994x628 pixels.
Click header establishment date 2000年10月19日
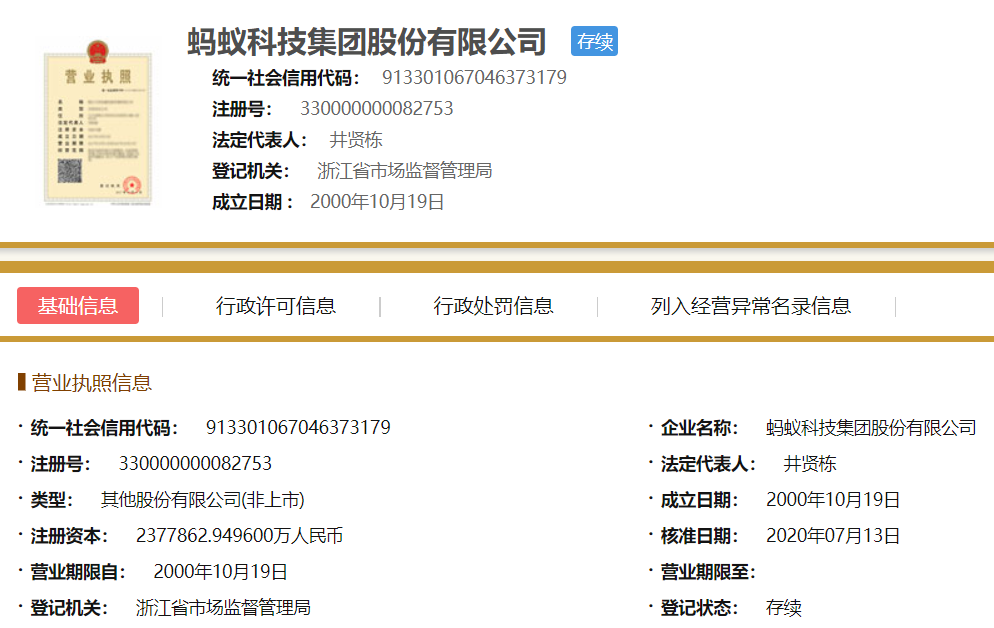[377, 202]
